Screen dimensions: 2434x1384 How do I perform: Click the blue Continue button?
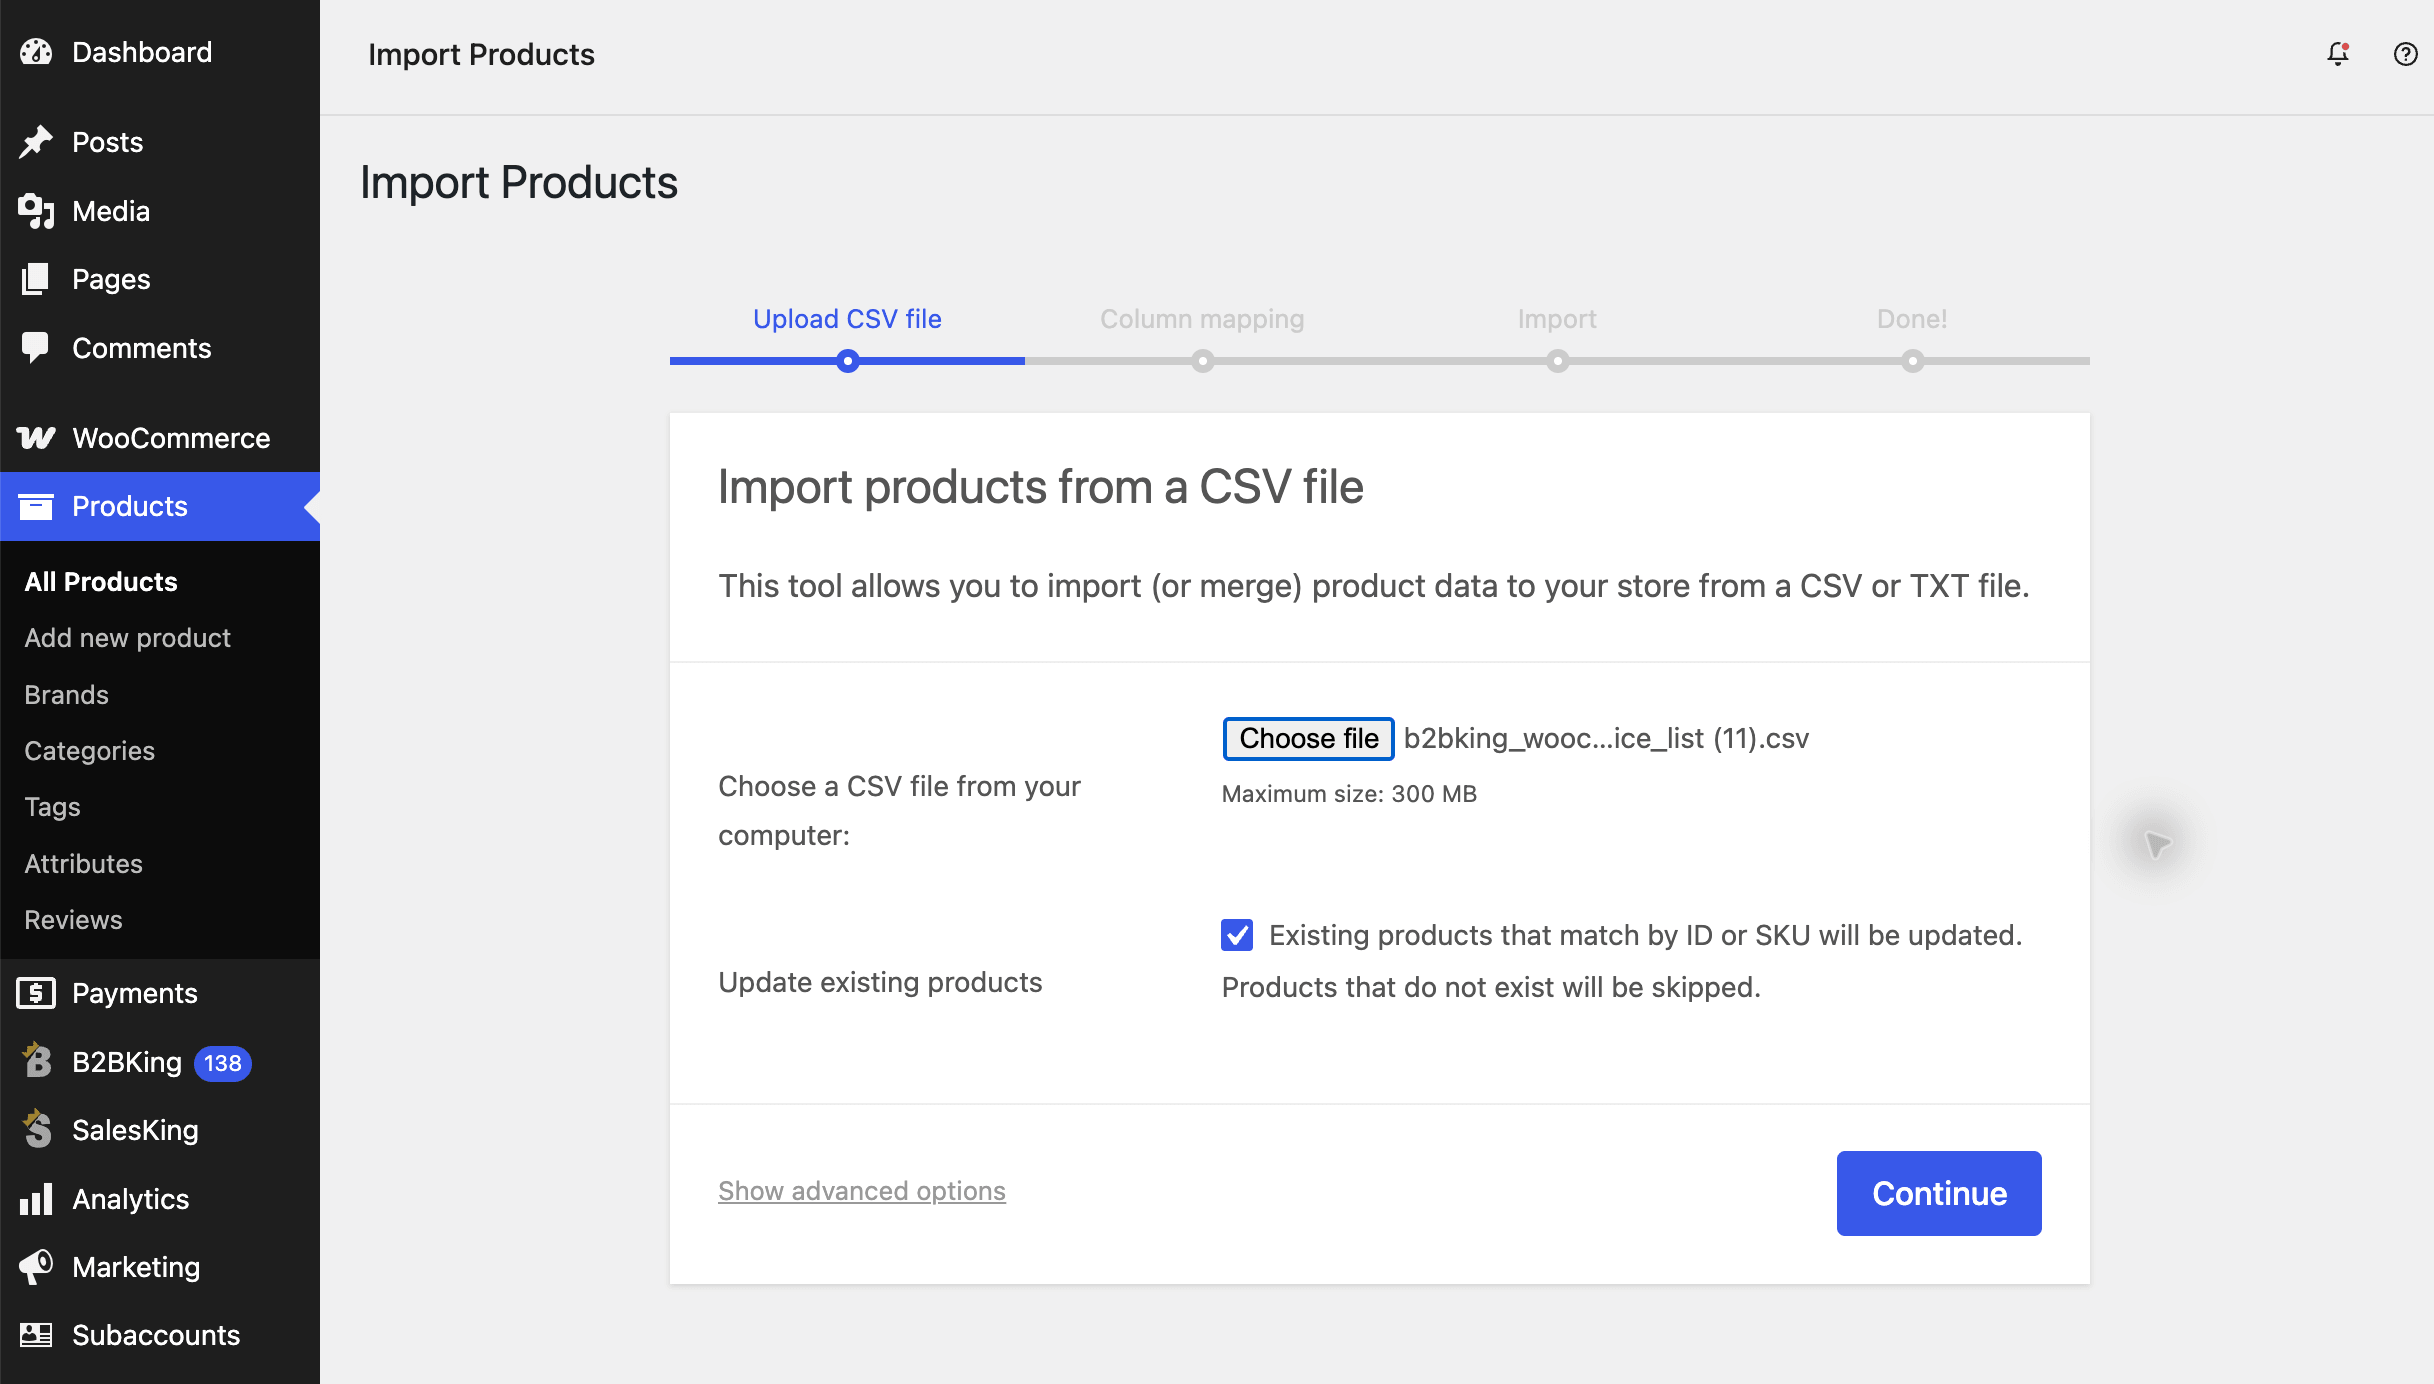tap(1939, 1193)
